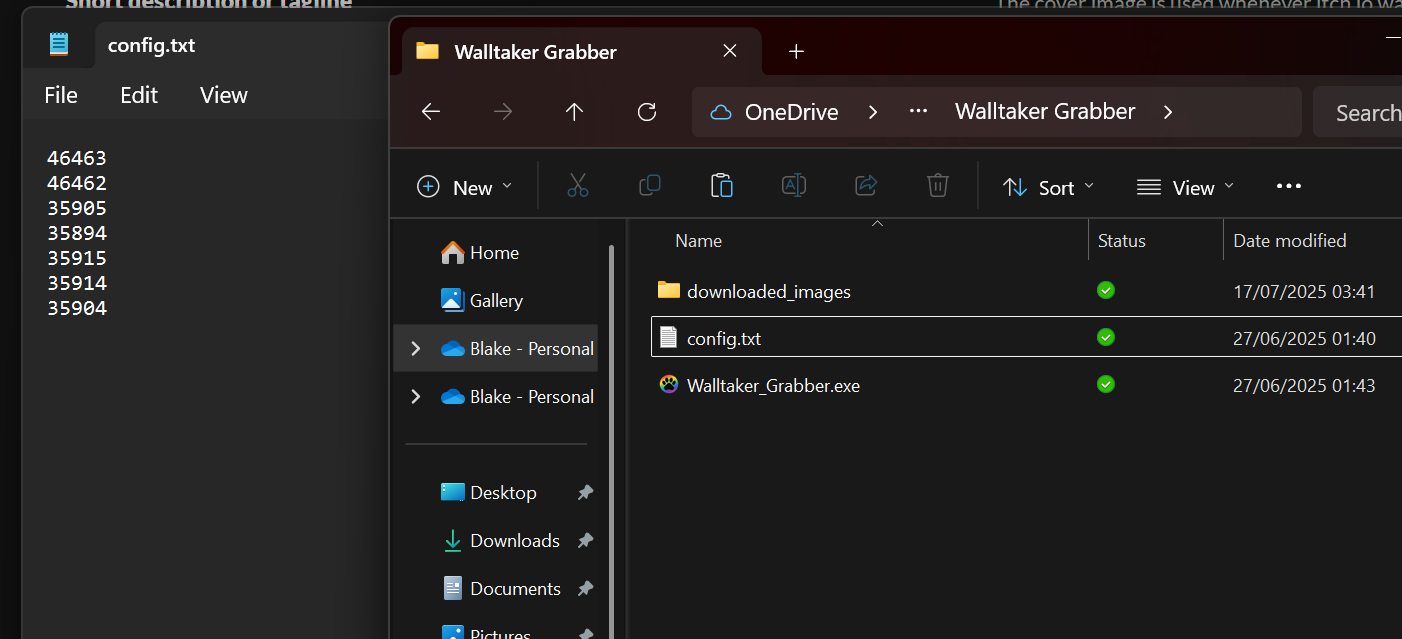
Task: Expand chevron after Walltaker Grabber breadcrumb
Action: point(1168,112)
